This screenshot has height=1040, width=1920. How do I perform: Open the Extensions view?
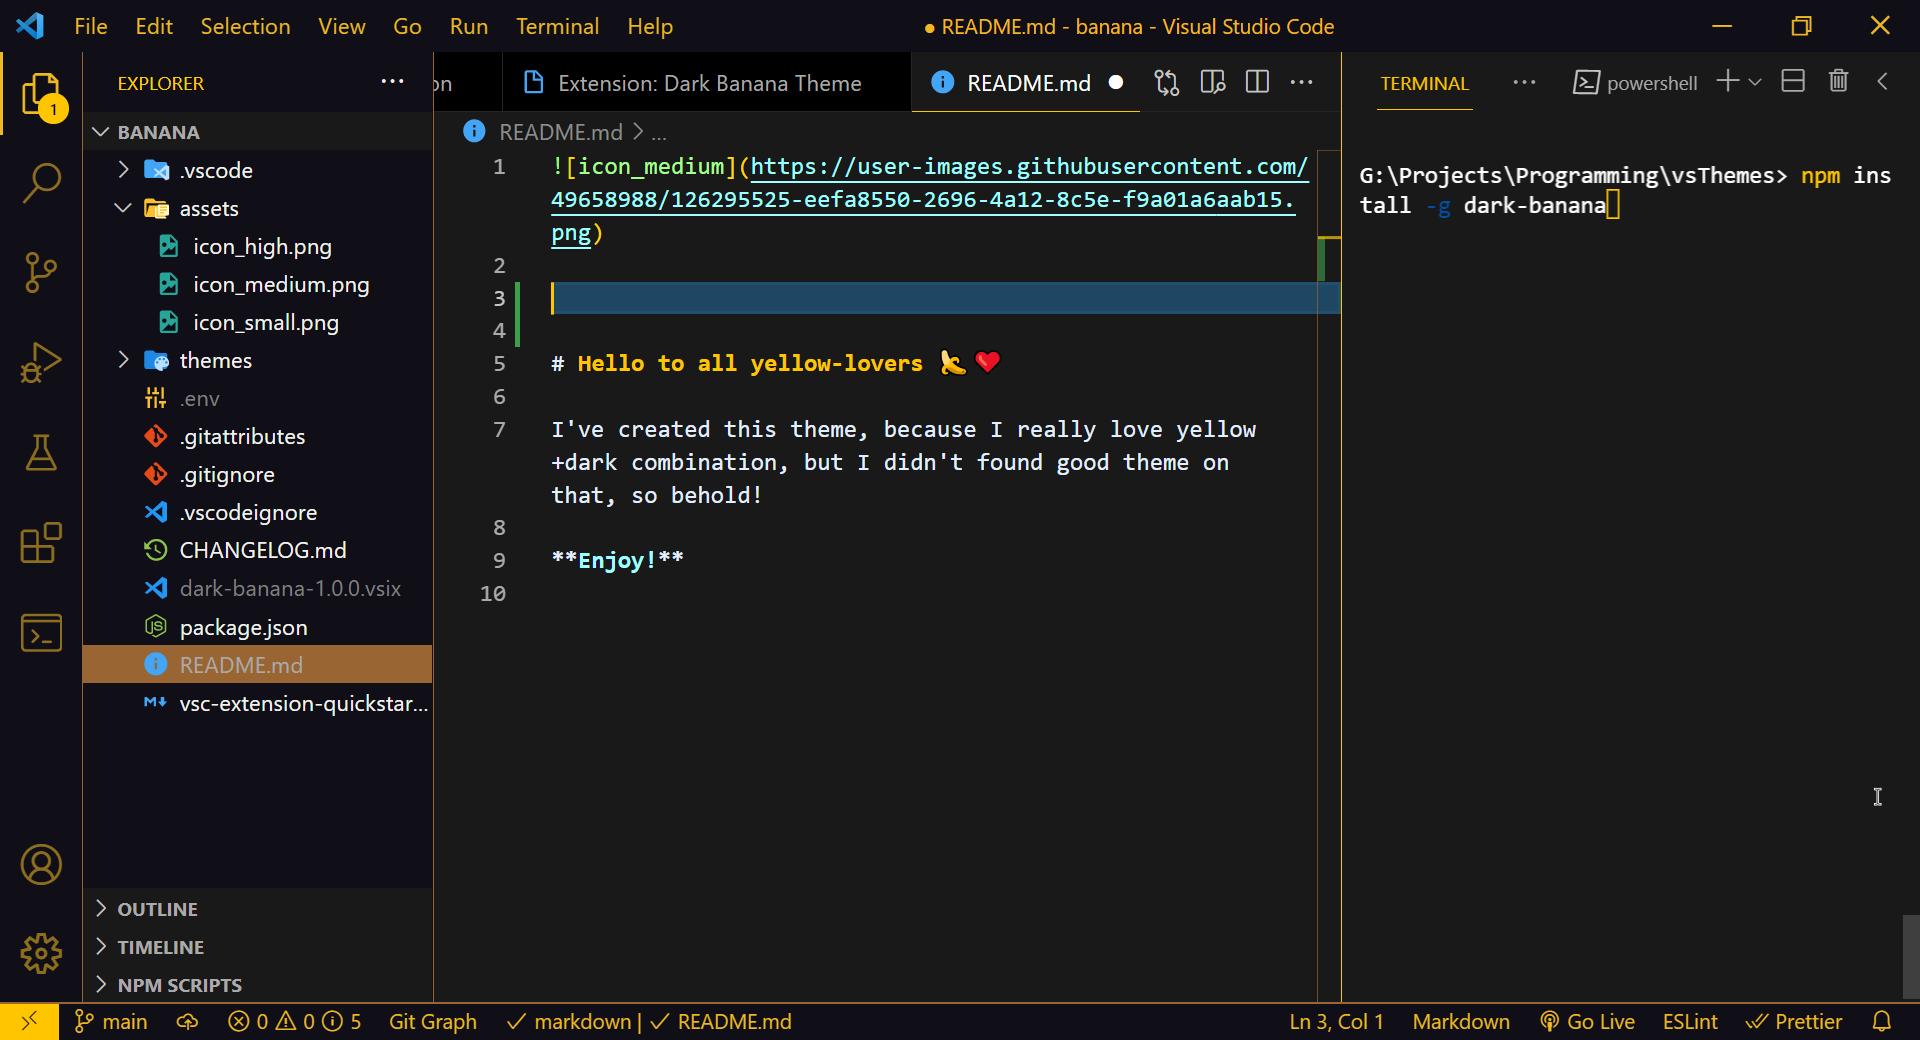(40, 543)
